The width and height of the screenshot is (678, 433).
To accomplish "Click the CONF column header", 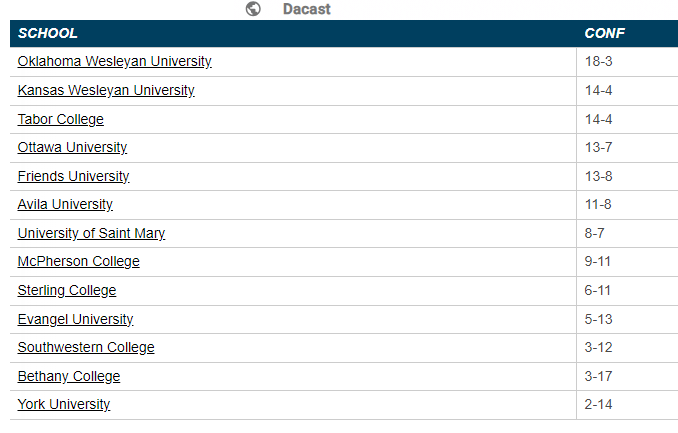I will coord(604,34).
